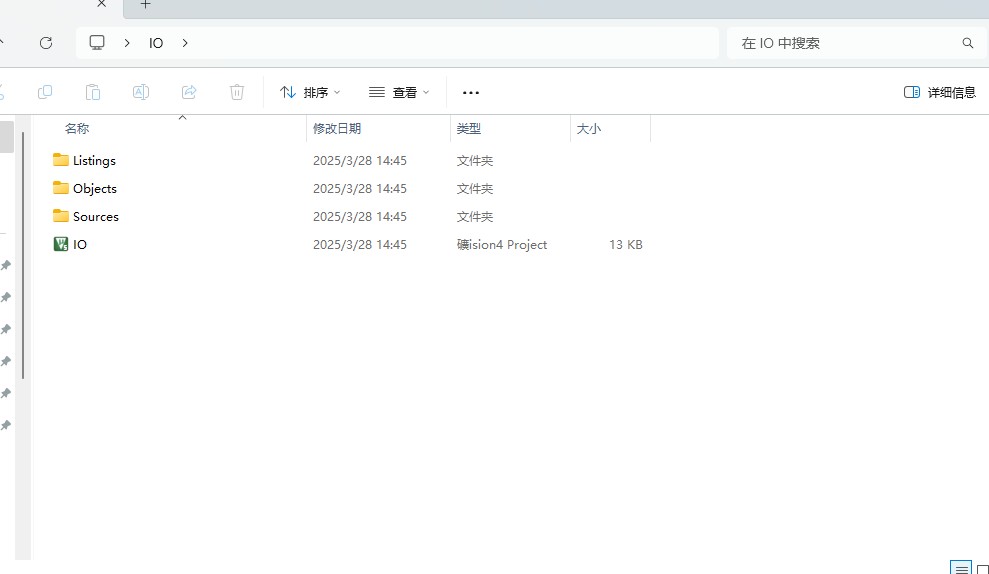Click the Share icon in toolbar
Image resolution: width=989 pixels, height=574 pixels.
pos(189,92)
